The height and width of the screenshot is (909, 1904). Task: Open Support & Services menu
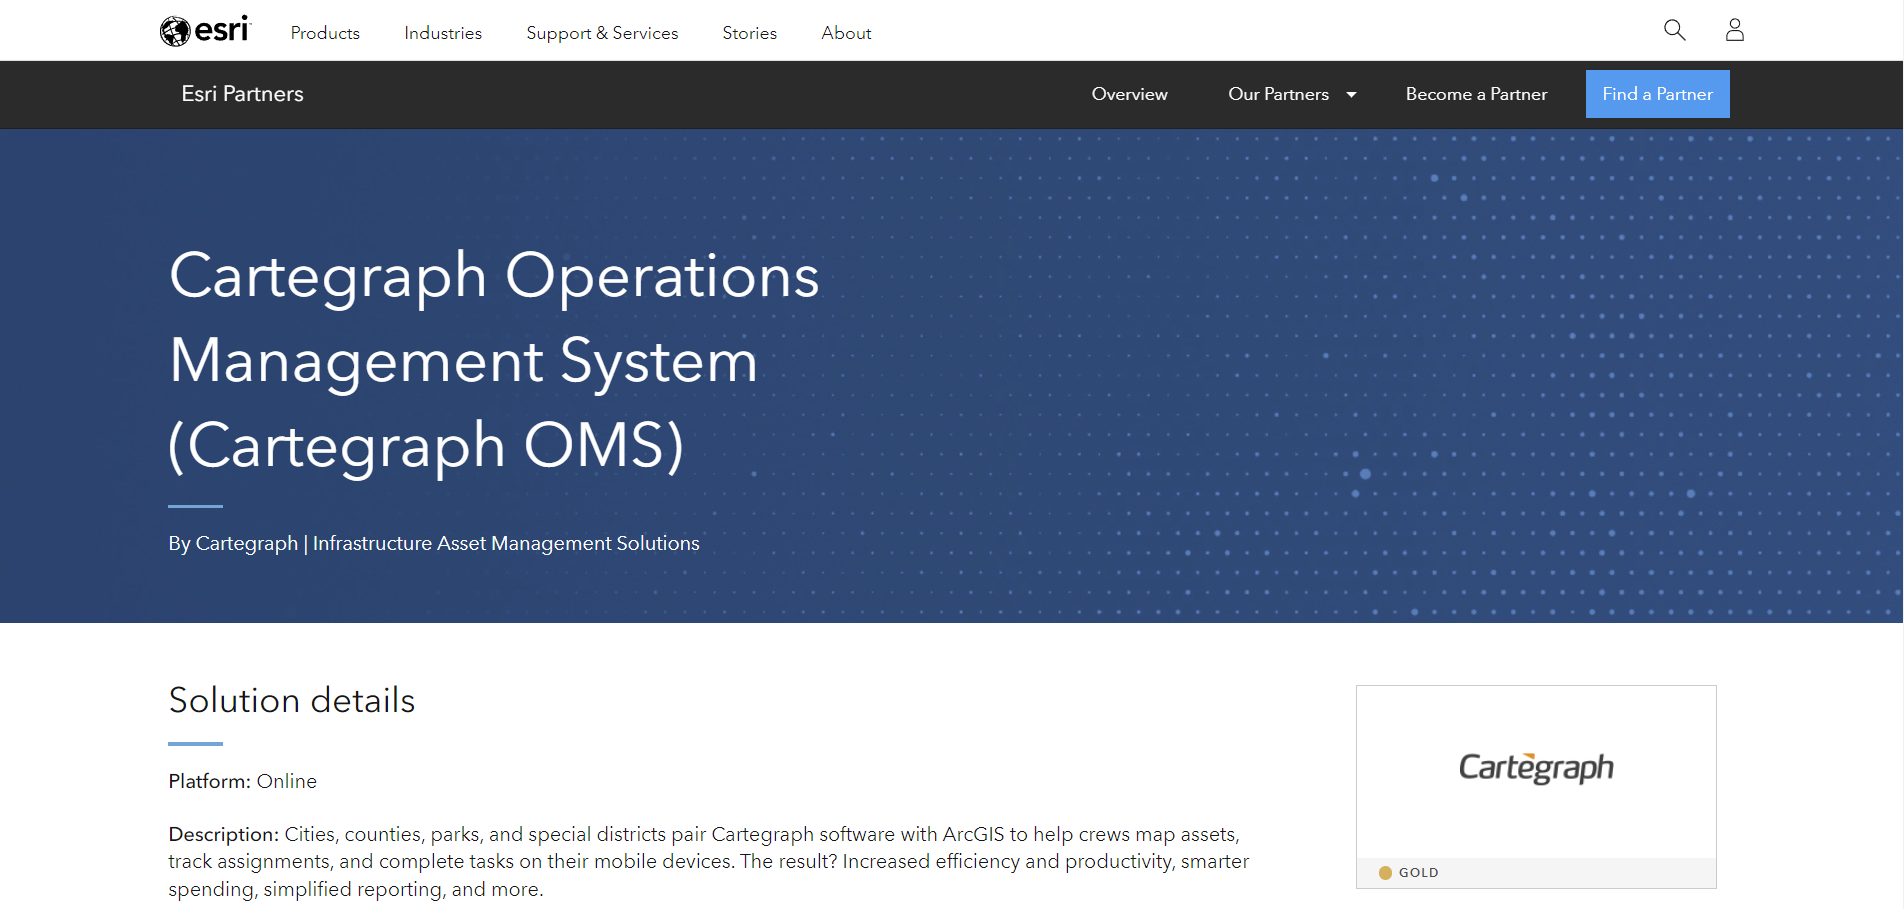[602, 33]
